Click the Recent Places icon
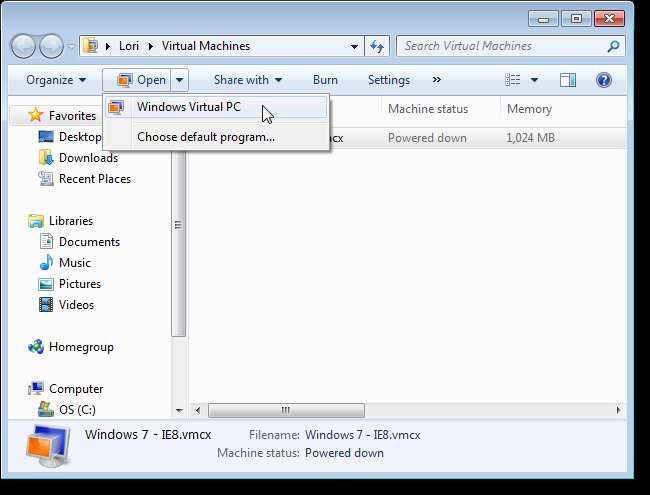 tap(46, 179)
